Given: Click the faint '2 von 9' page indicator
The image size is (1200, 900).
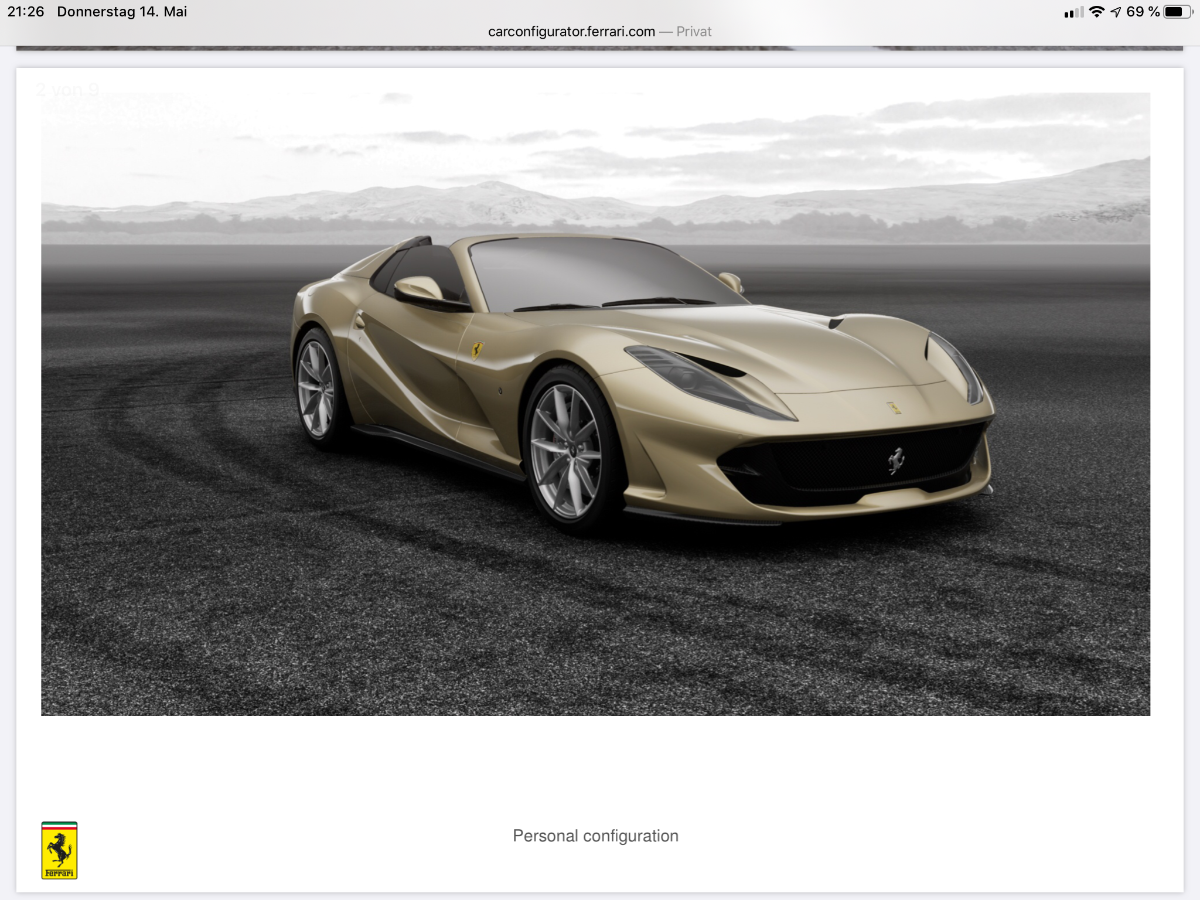Looking at the screenshot, I should coord(67,90).
